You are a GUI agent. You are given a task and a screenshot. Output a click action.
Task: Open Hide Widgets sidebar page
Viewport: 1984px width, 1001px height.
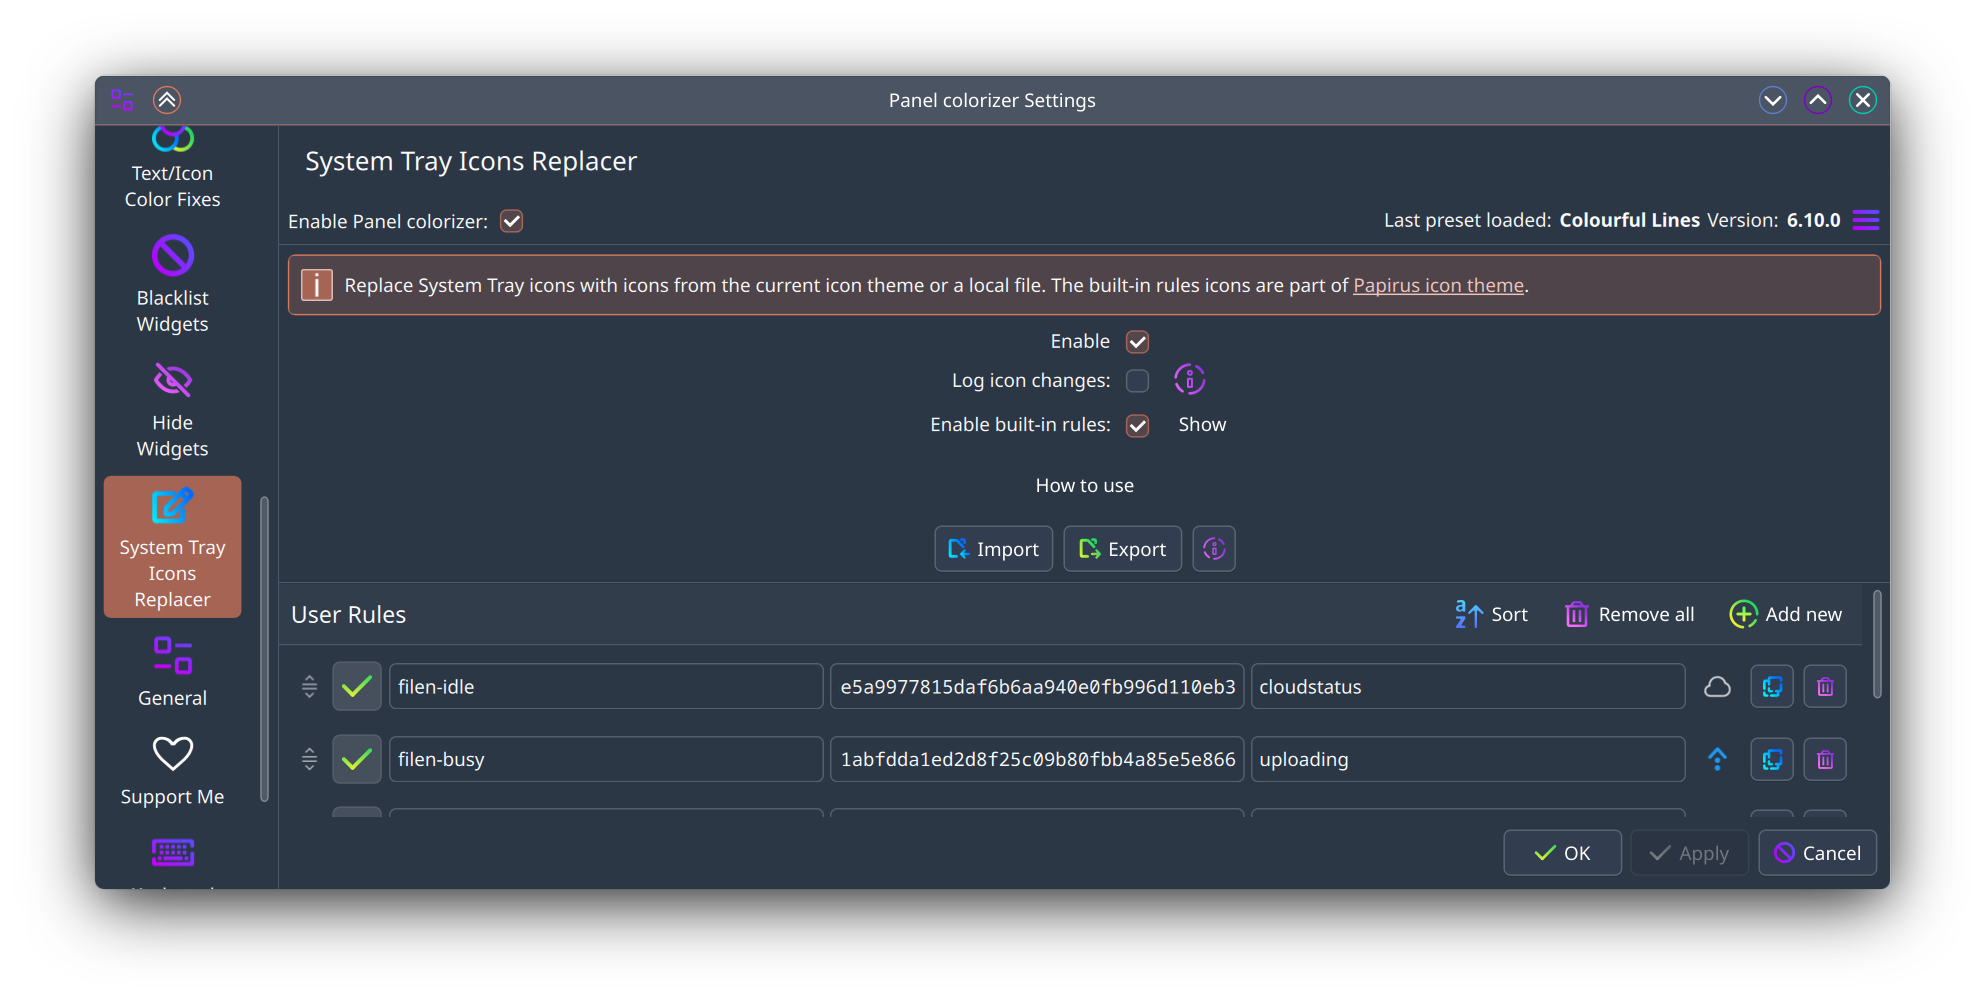(172, 409)
